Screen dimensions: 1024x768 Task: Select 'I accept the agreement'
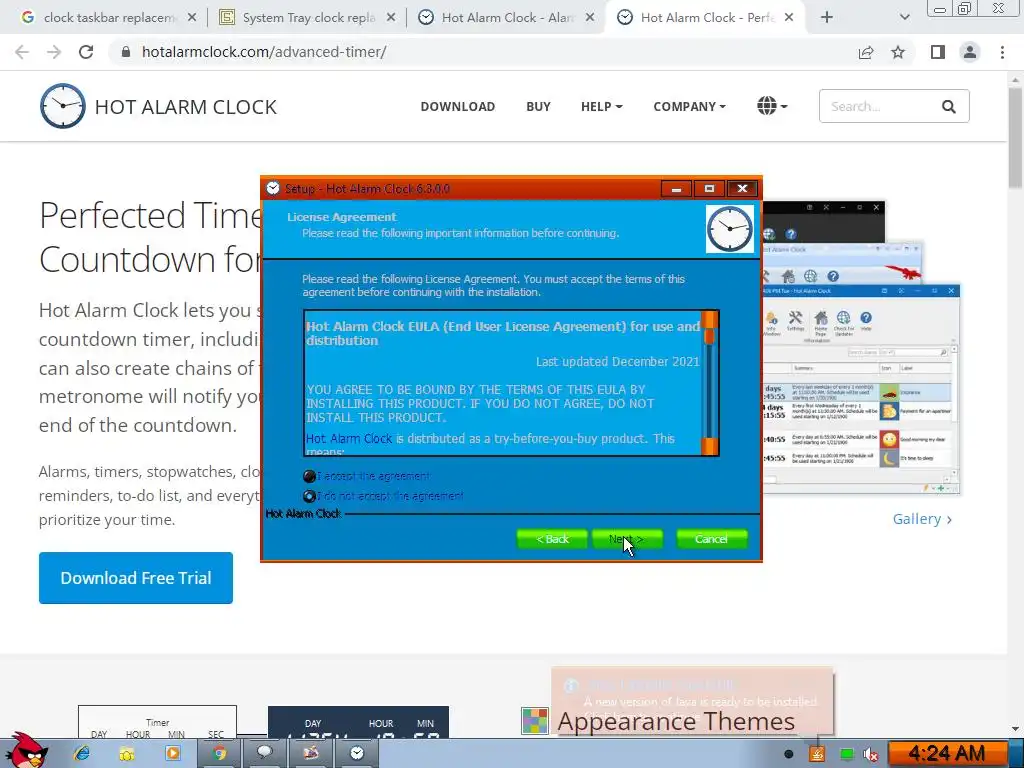366,476
